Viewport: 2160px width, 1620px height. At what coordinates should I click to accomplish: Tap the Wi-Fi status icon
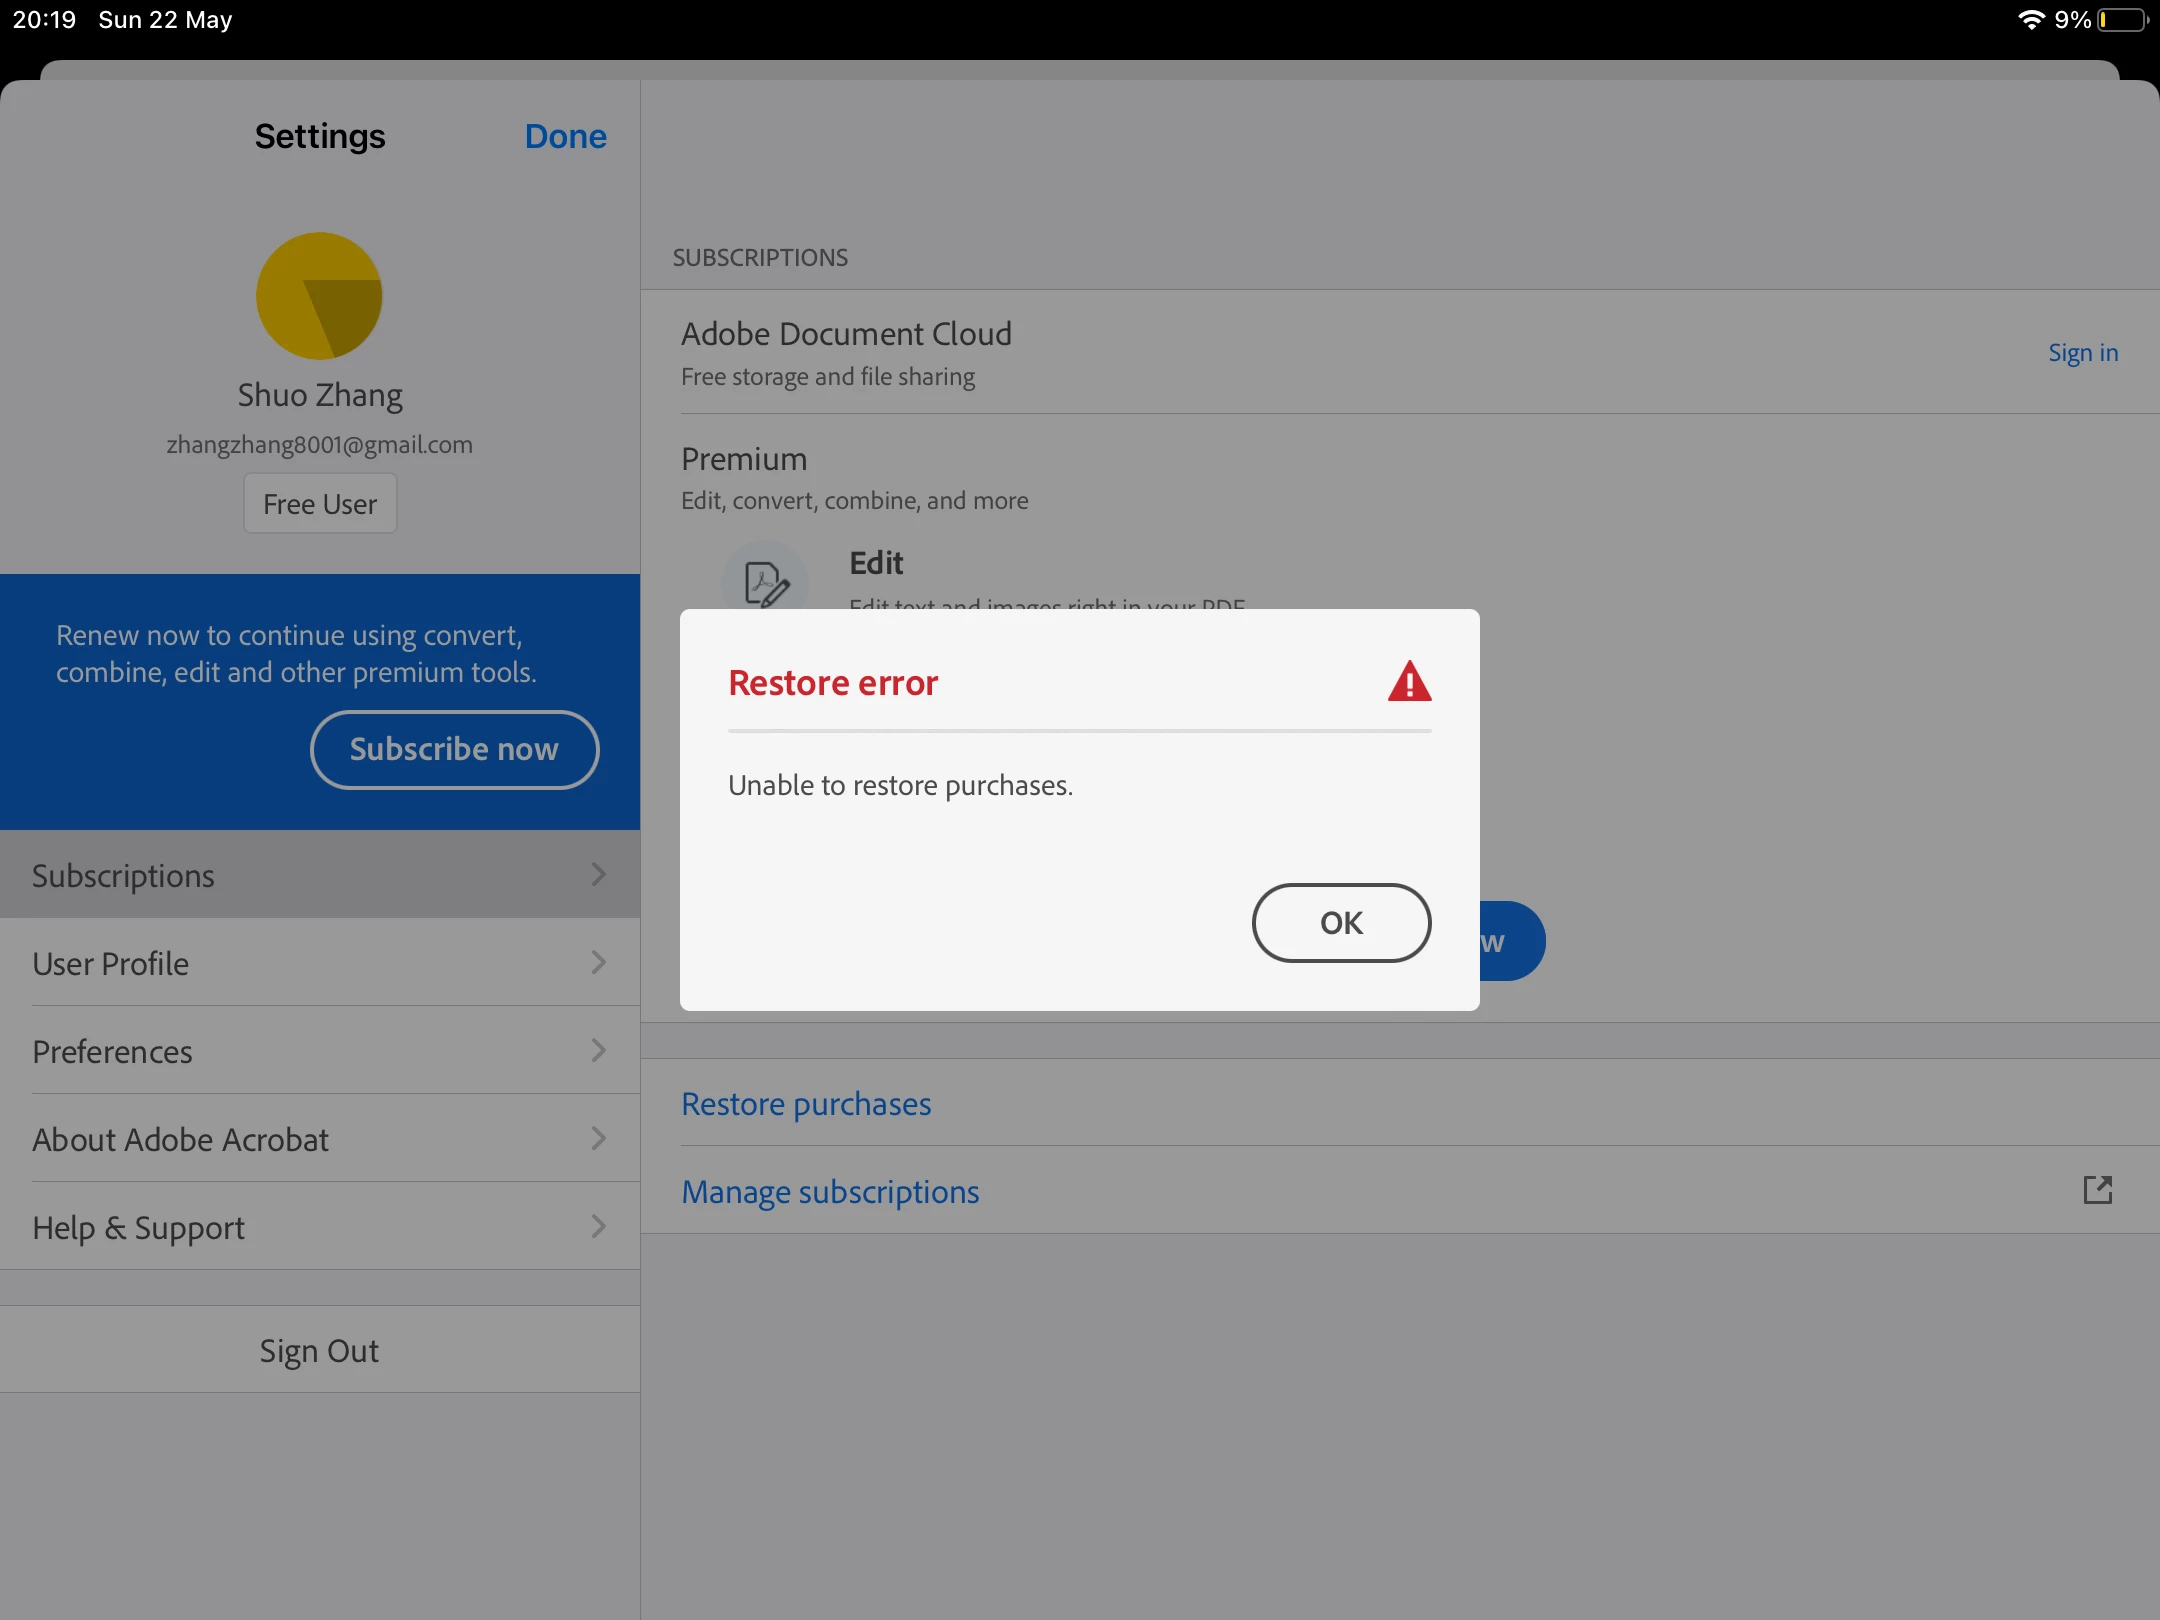tap(2030, 20)
